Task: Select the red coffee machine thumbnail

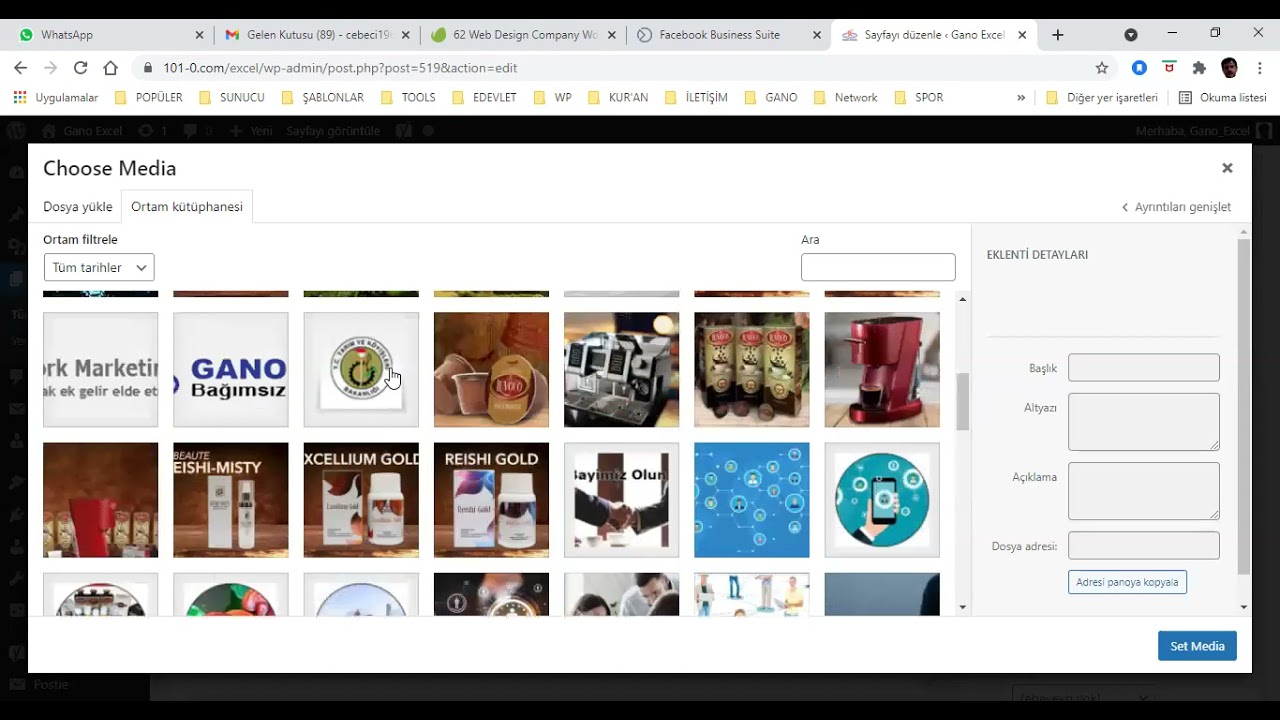Action: tap(882, 370)
